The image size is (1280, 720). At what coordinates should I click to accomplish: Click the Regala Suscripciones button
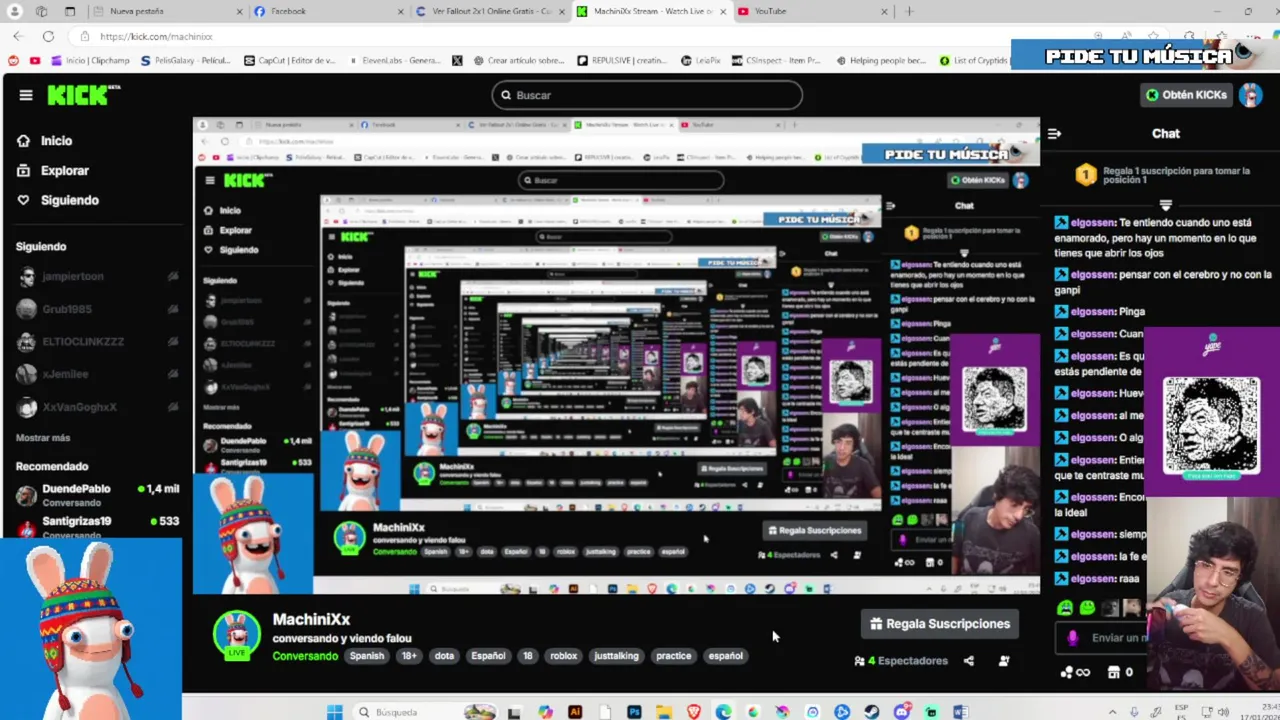(940, 624)
